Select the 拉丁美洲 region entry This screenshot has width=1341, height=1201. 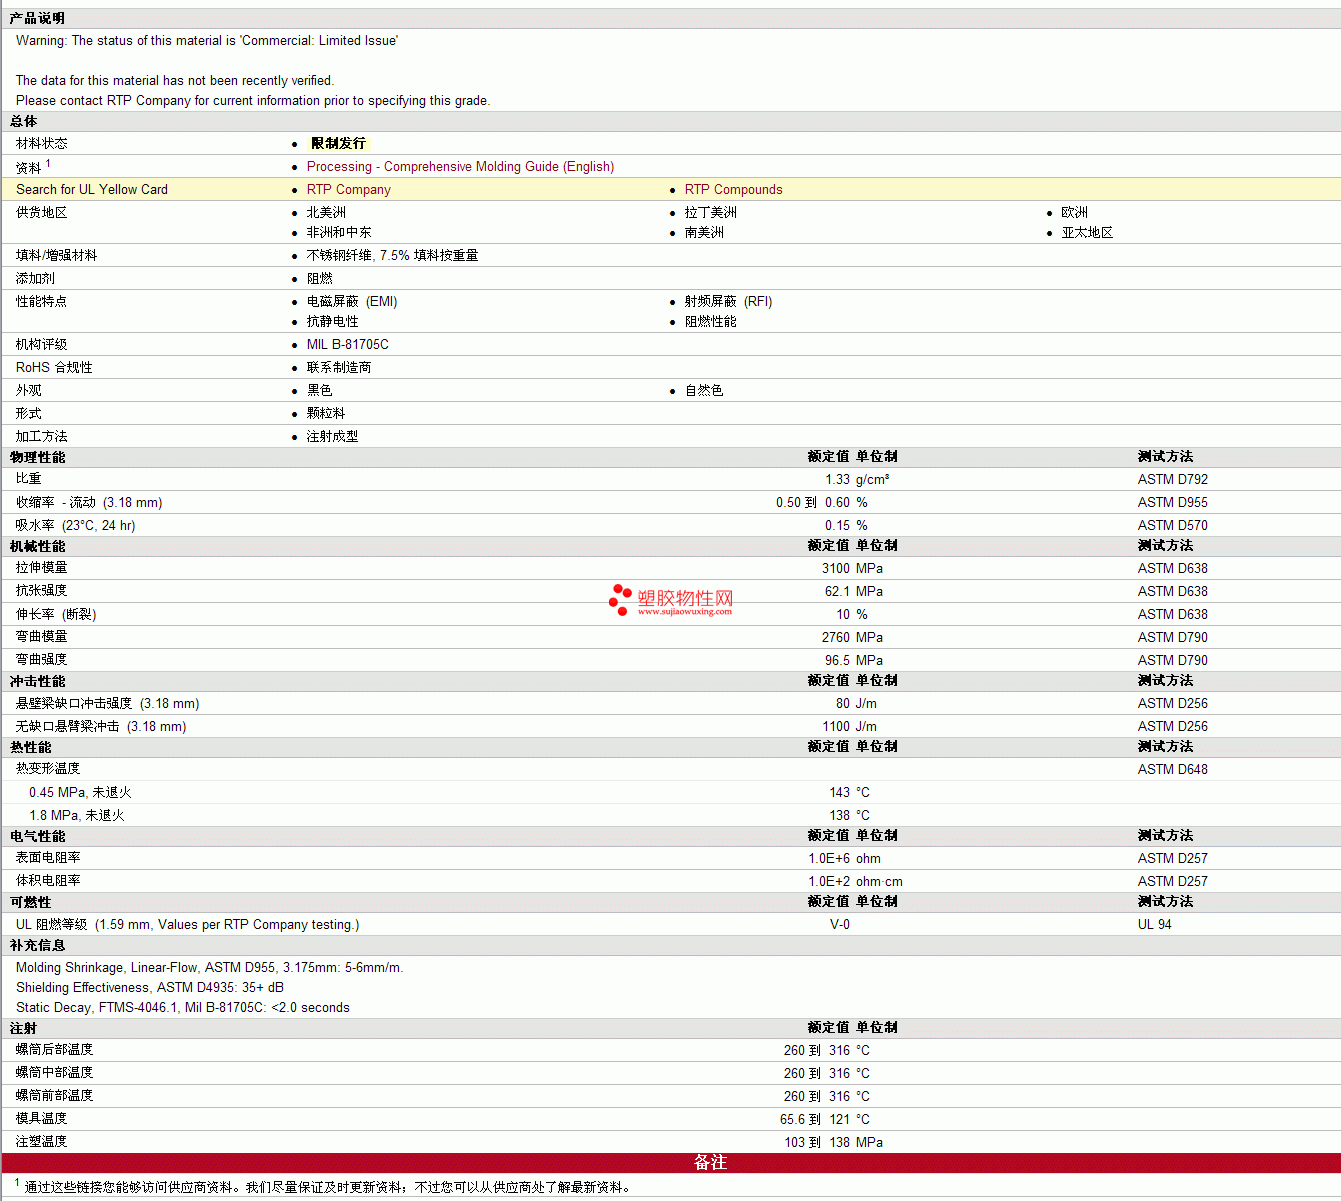point(710,213)
